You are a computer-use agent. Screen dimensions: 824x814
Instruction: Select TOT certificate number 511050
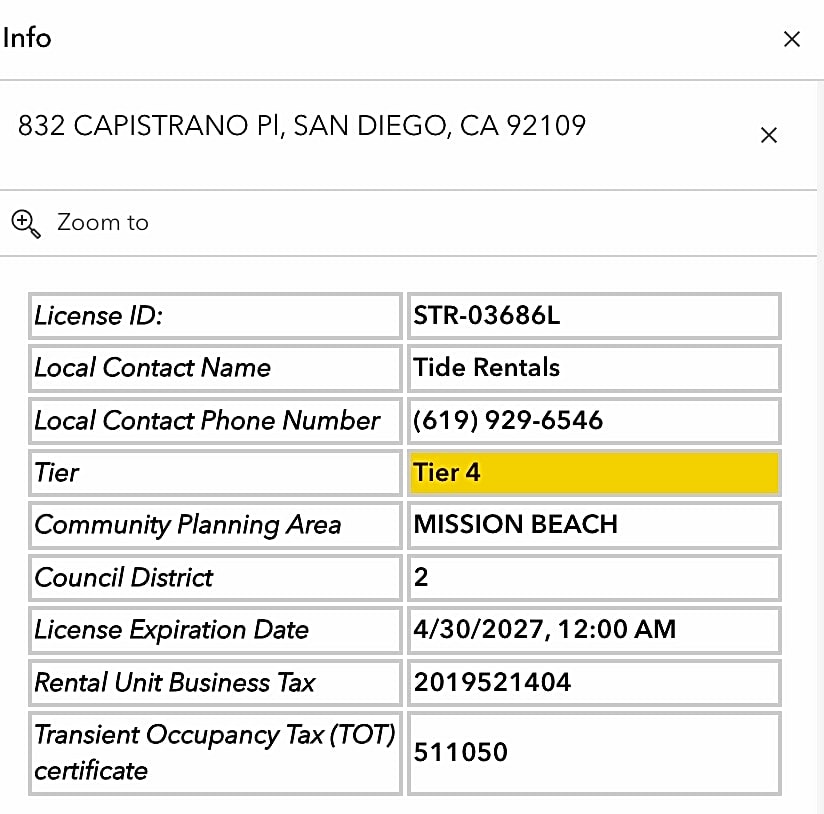(460, 752)
